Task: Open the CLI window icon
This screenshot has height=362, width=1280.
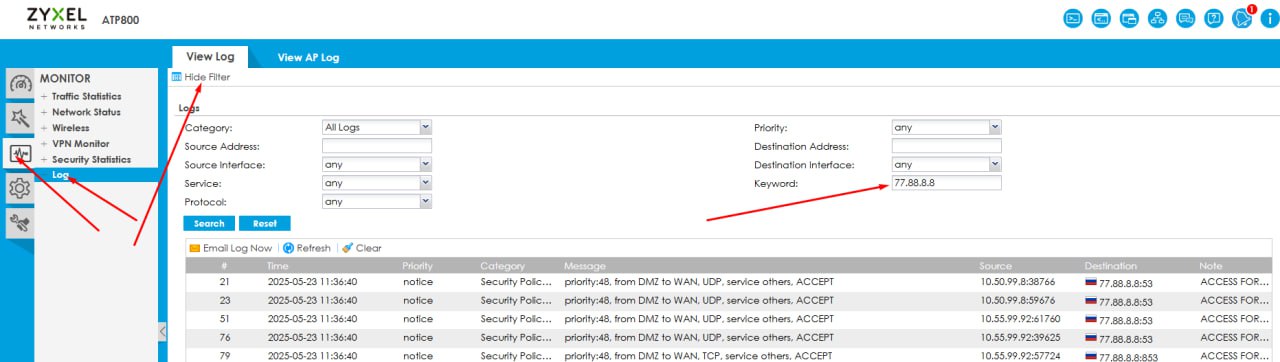Action: [x=1101, y=18]
